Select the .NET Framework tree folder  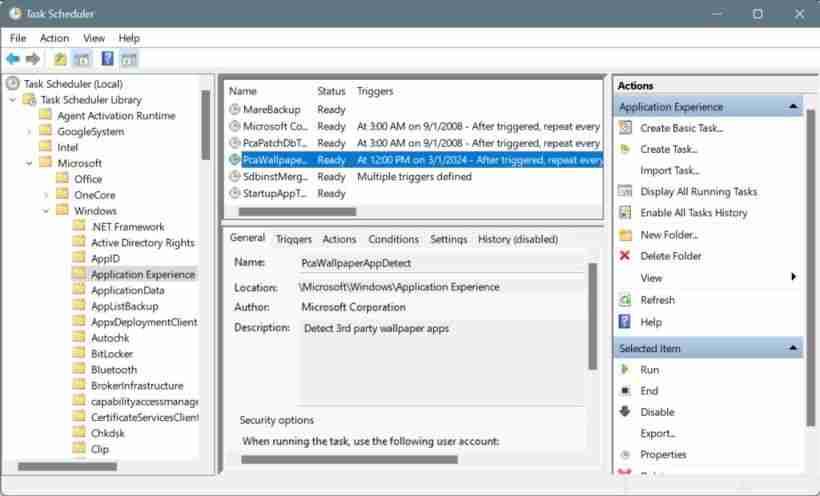(128, 227)
